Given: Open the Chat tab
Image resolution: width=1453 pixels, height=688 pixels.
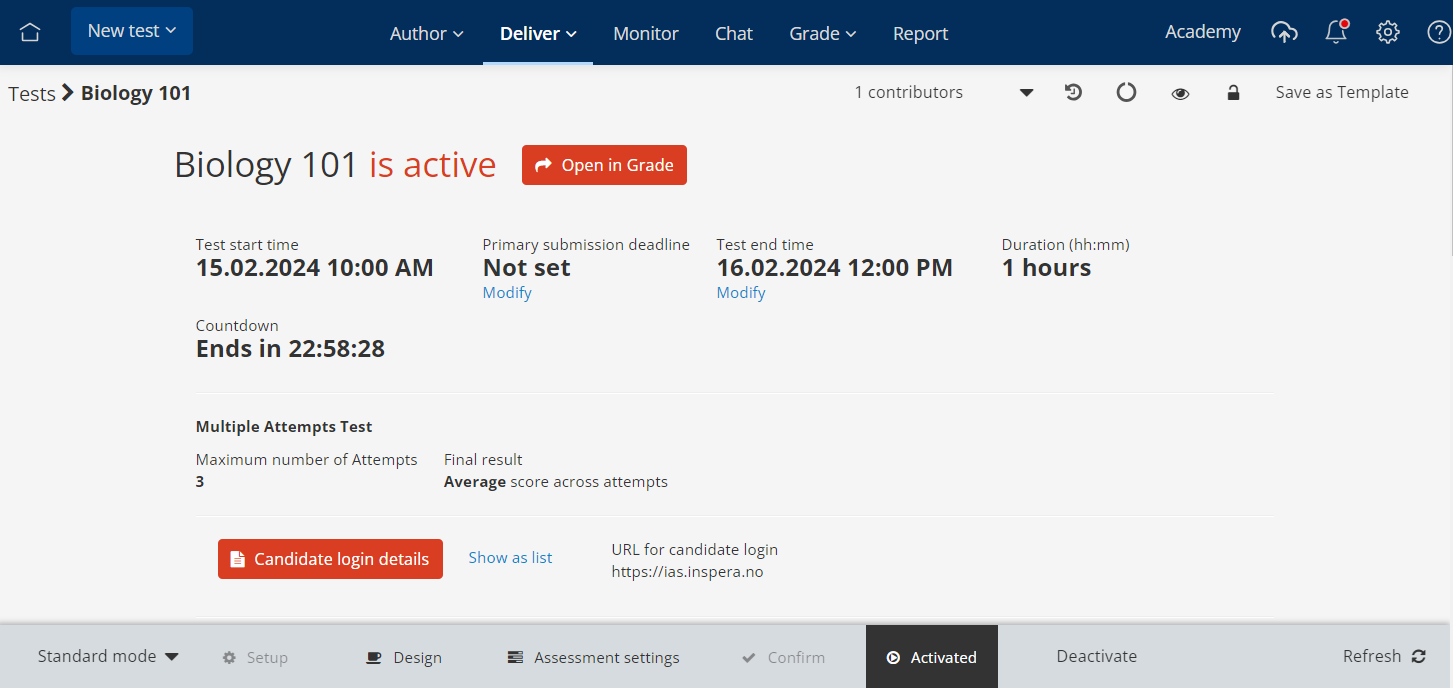Looking at the screenshot, I should coord(734,33).
